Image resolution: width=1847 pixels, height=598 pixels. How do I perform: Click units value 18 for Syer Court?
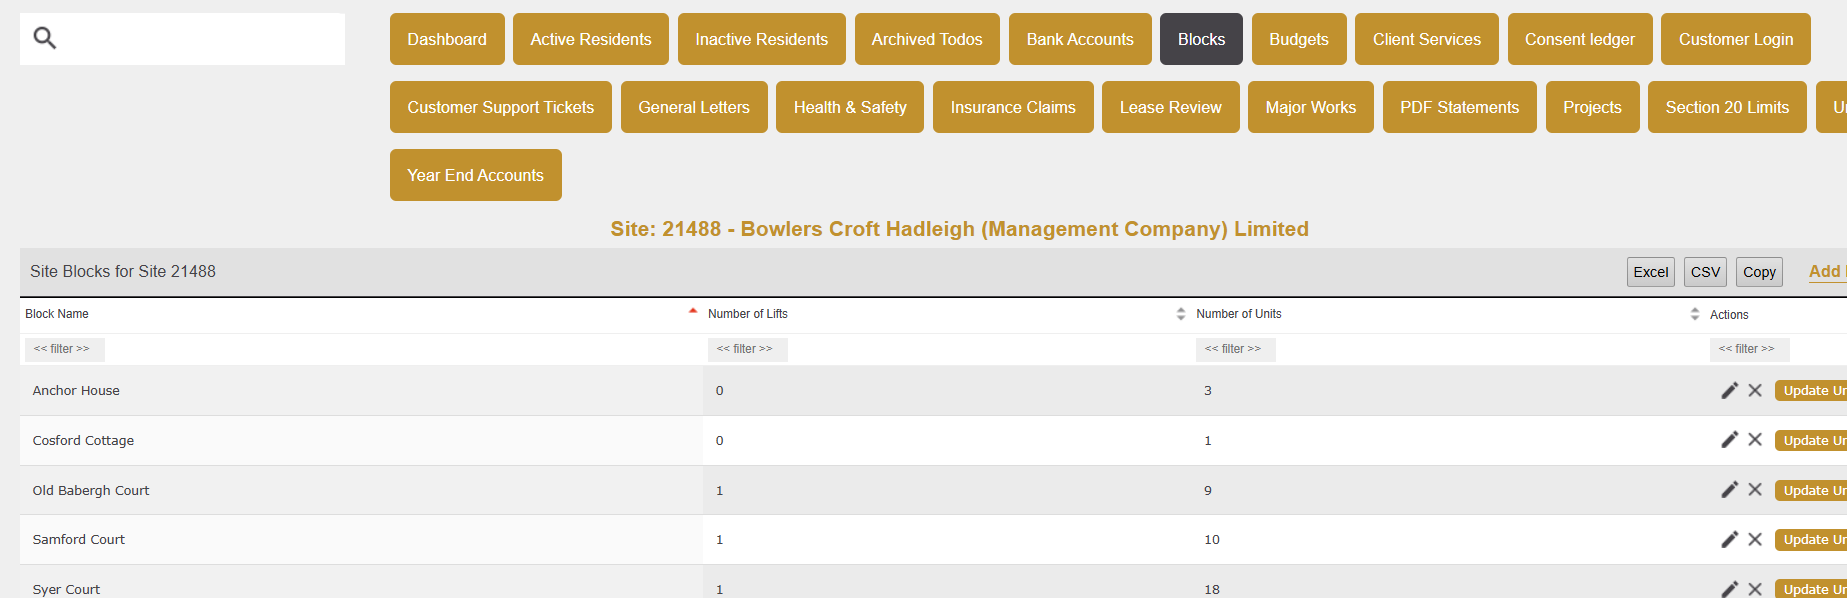tap(1212, 589)
